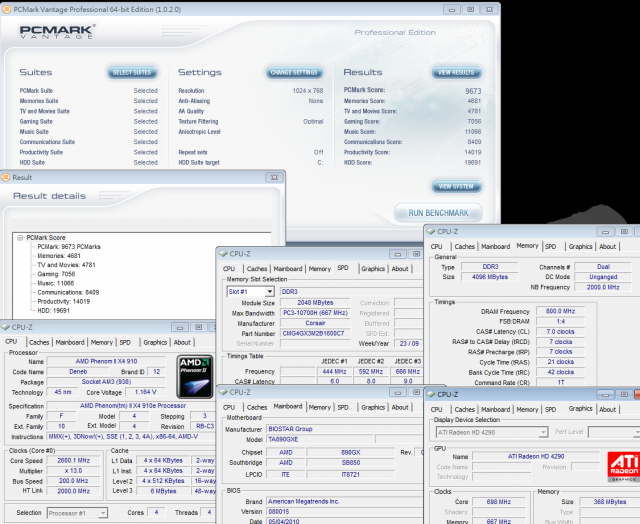Click the CPU-Z icon in the Memory window title

[x=431, y=231]
